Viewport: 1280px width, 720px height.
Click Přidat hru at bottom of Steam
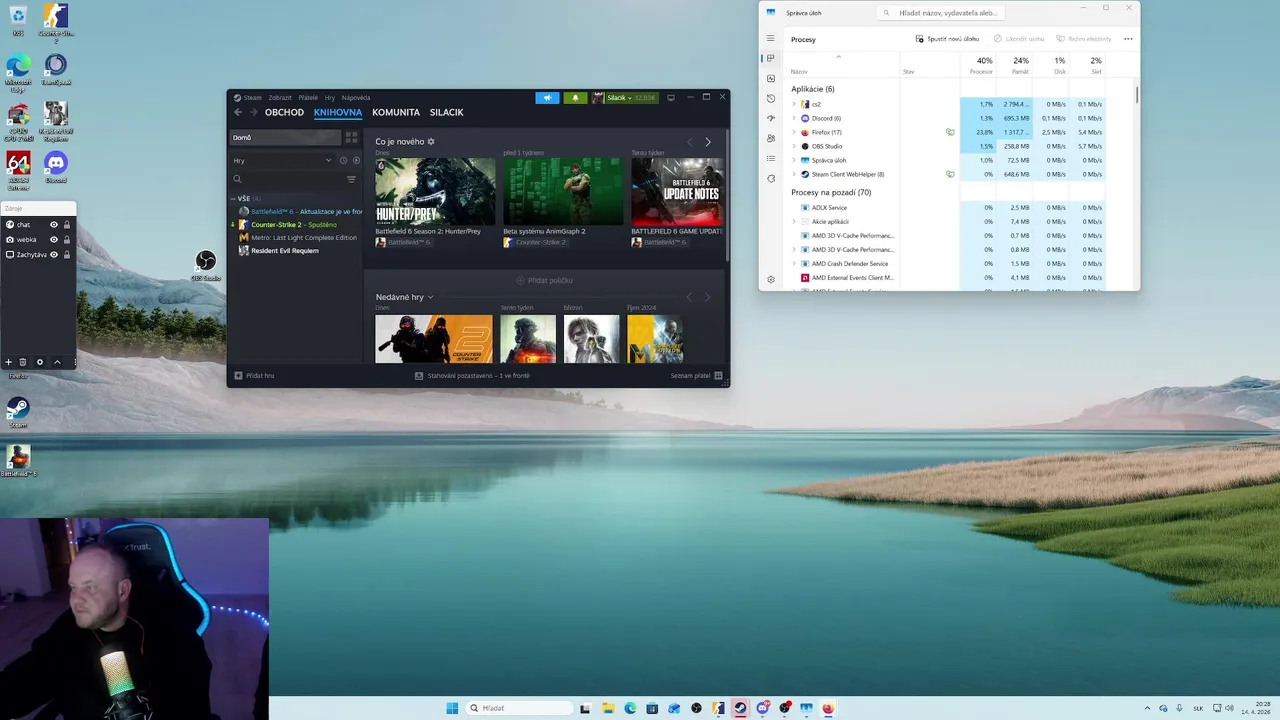[254, 376]
